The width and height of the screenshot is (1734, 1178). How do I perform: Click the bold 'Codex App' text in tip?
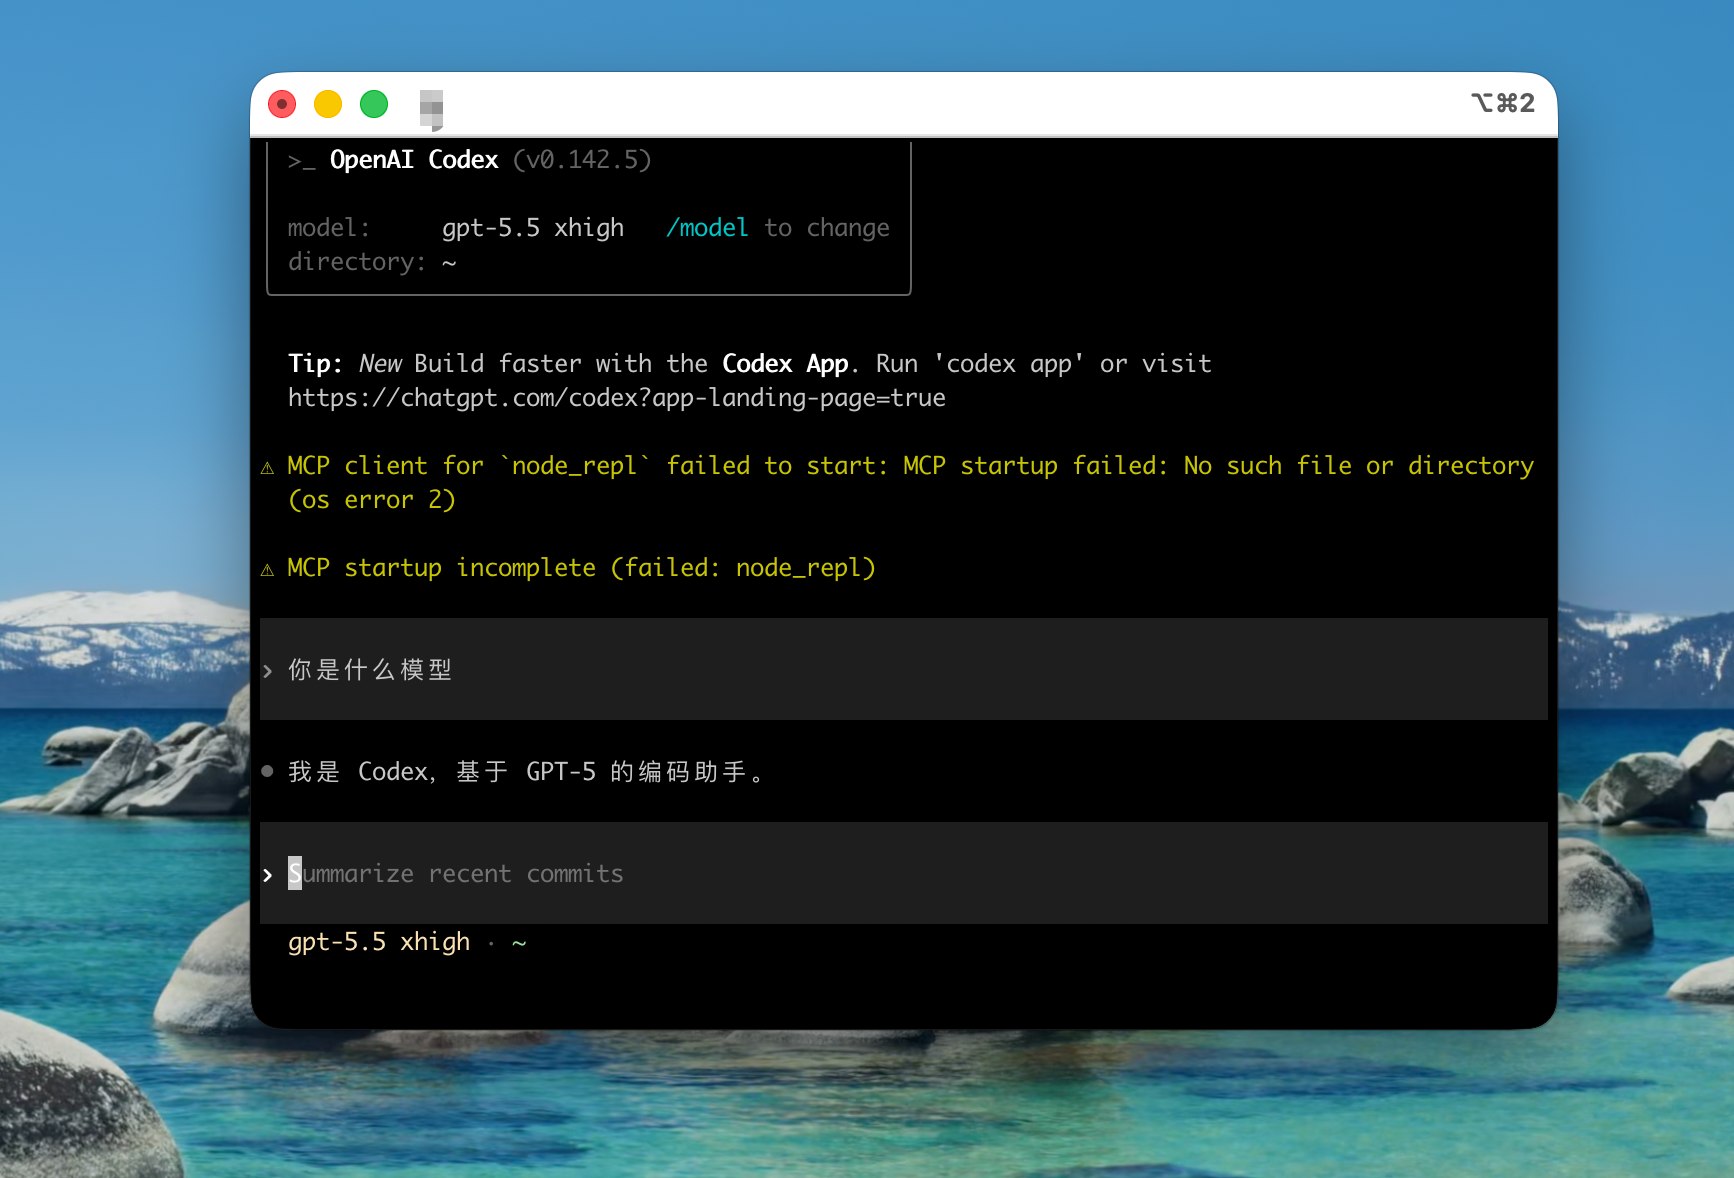[786, 364]
